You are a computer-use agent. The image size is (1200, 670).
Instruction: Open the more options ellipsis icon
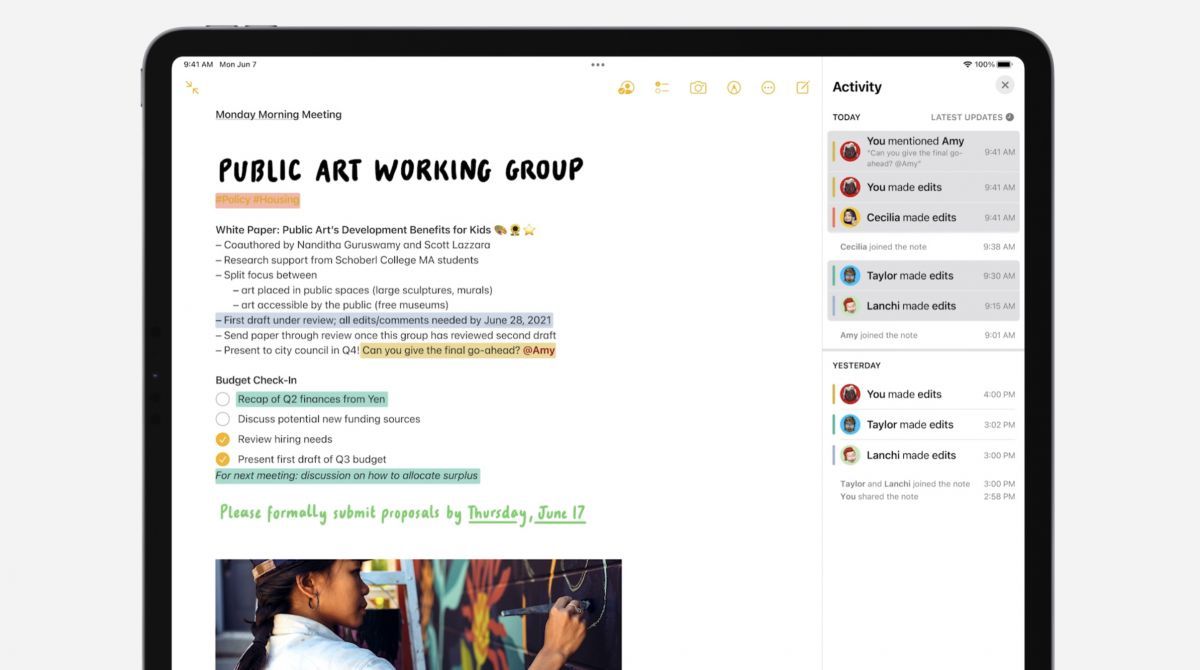[768, 87]
